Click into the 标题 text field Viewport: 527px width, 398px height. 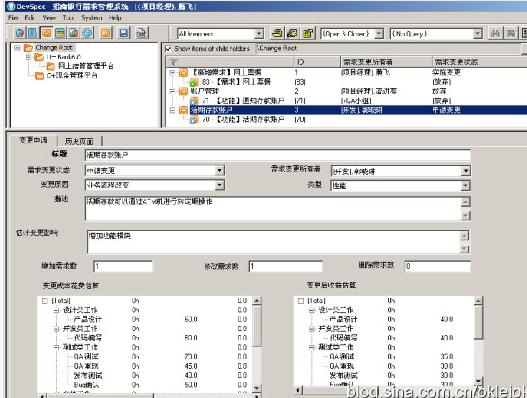coord(278,156)
